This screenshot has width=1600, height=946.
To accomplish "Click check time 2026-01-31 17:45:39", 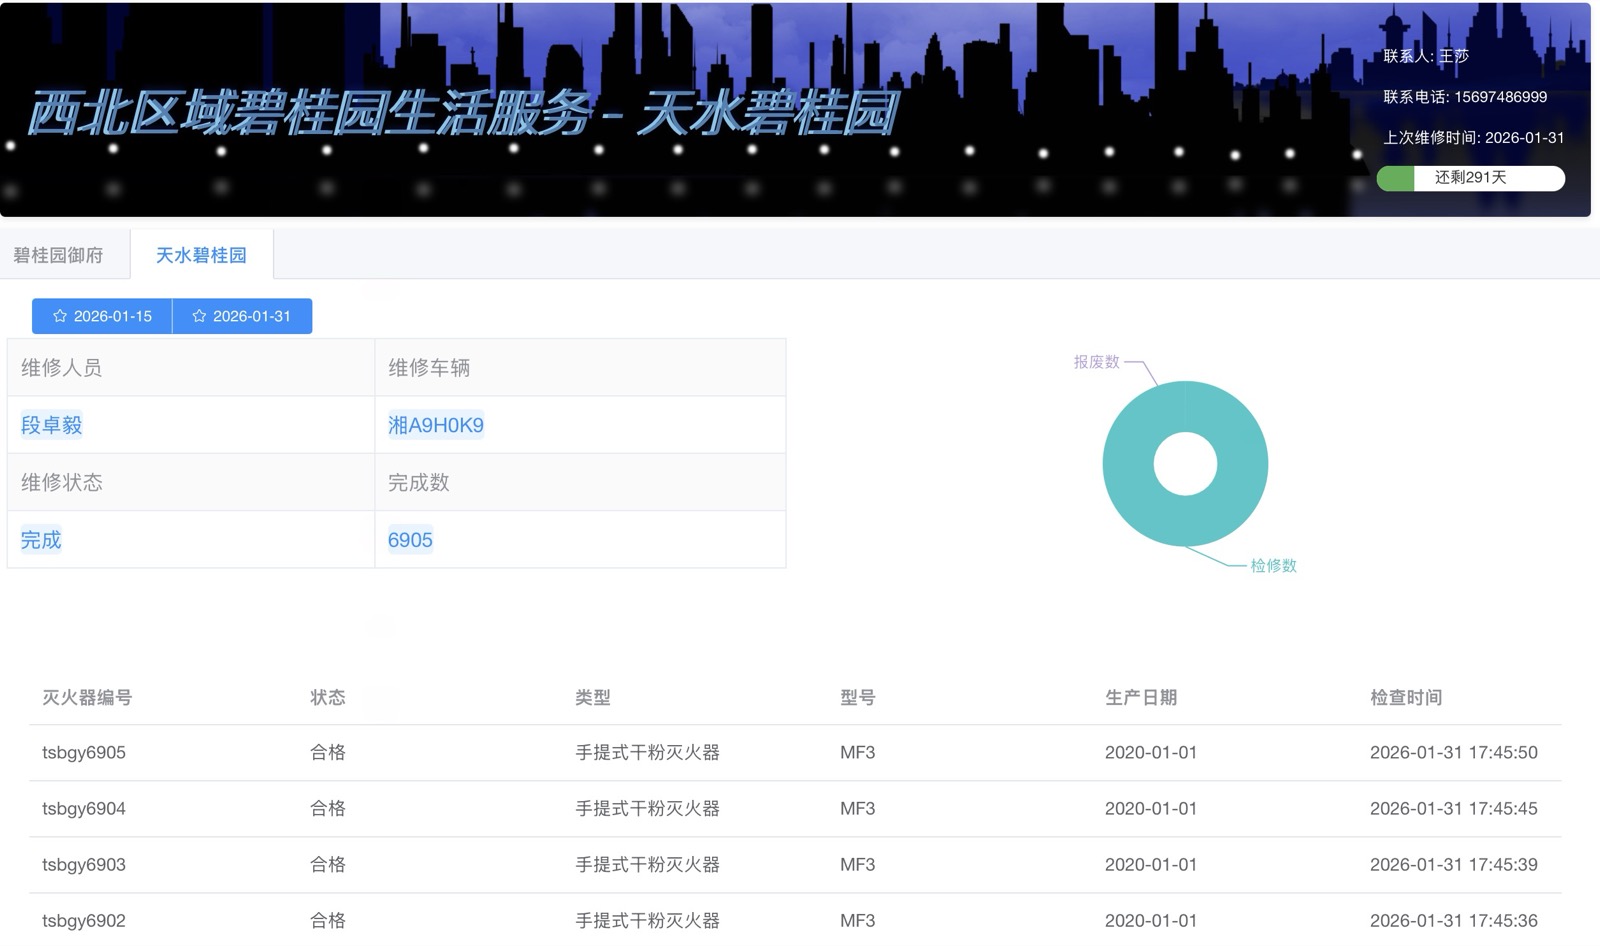I will (x=1454, y=865).
